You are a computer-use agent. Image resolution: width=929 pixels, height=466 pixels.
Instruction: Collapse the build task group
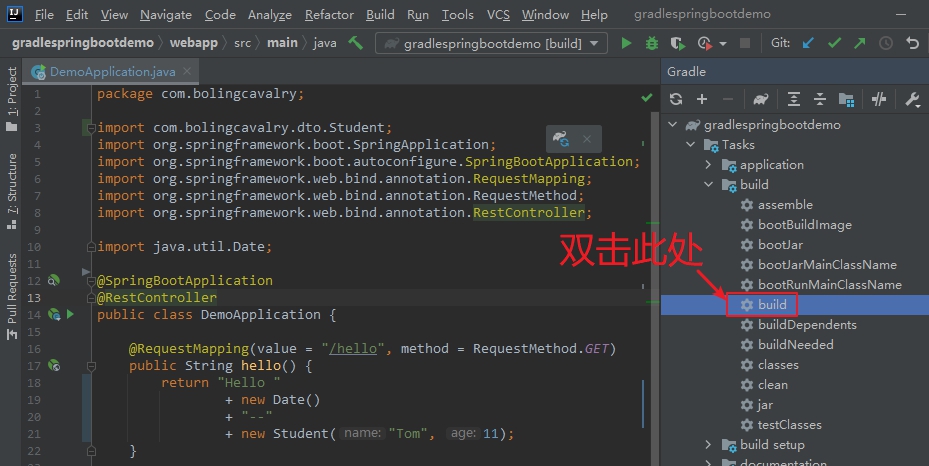(x=709, y=185)
